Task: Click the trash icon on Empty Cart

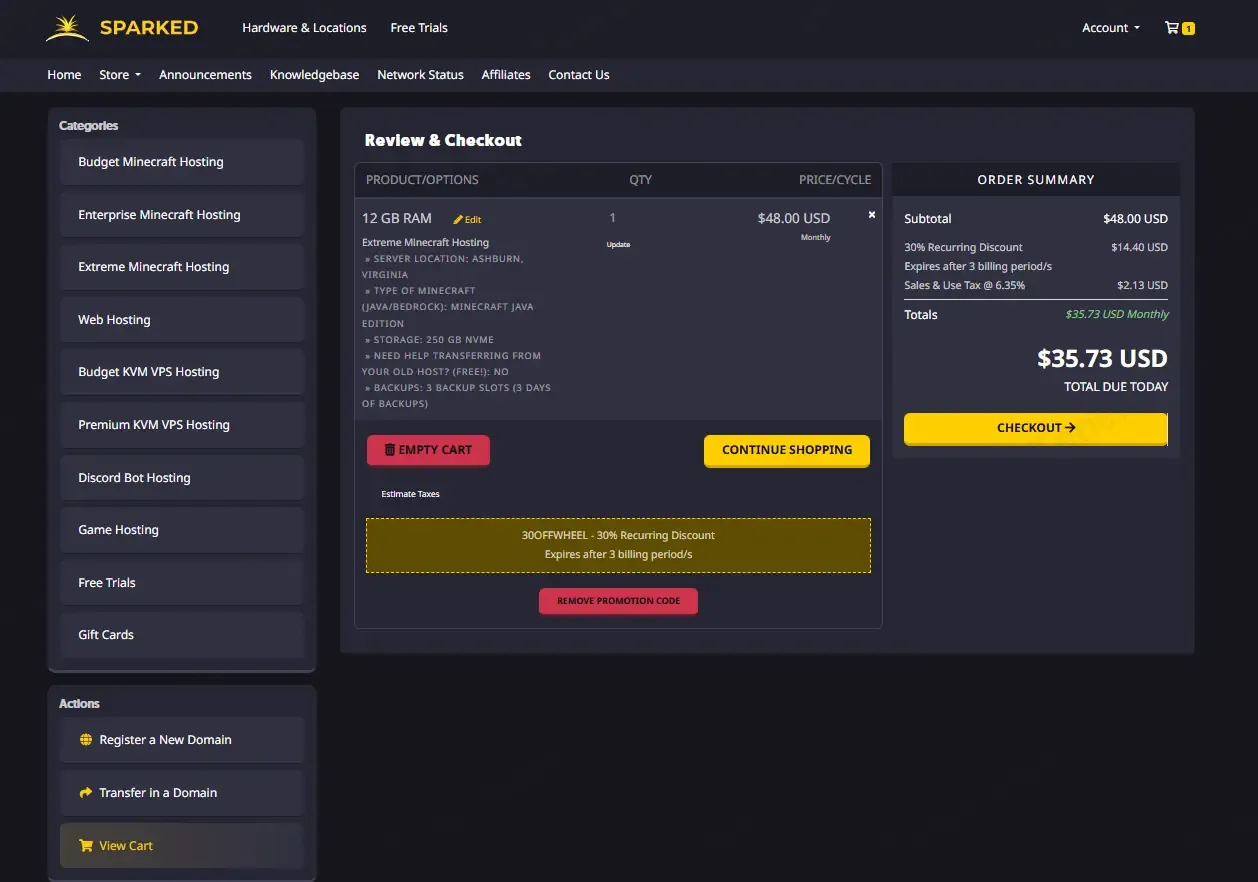Action: point(390,450)
